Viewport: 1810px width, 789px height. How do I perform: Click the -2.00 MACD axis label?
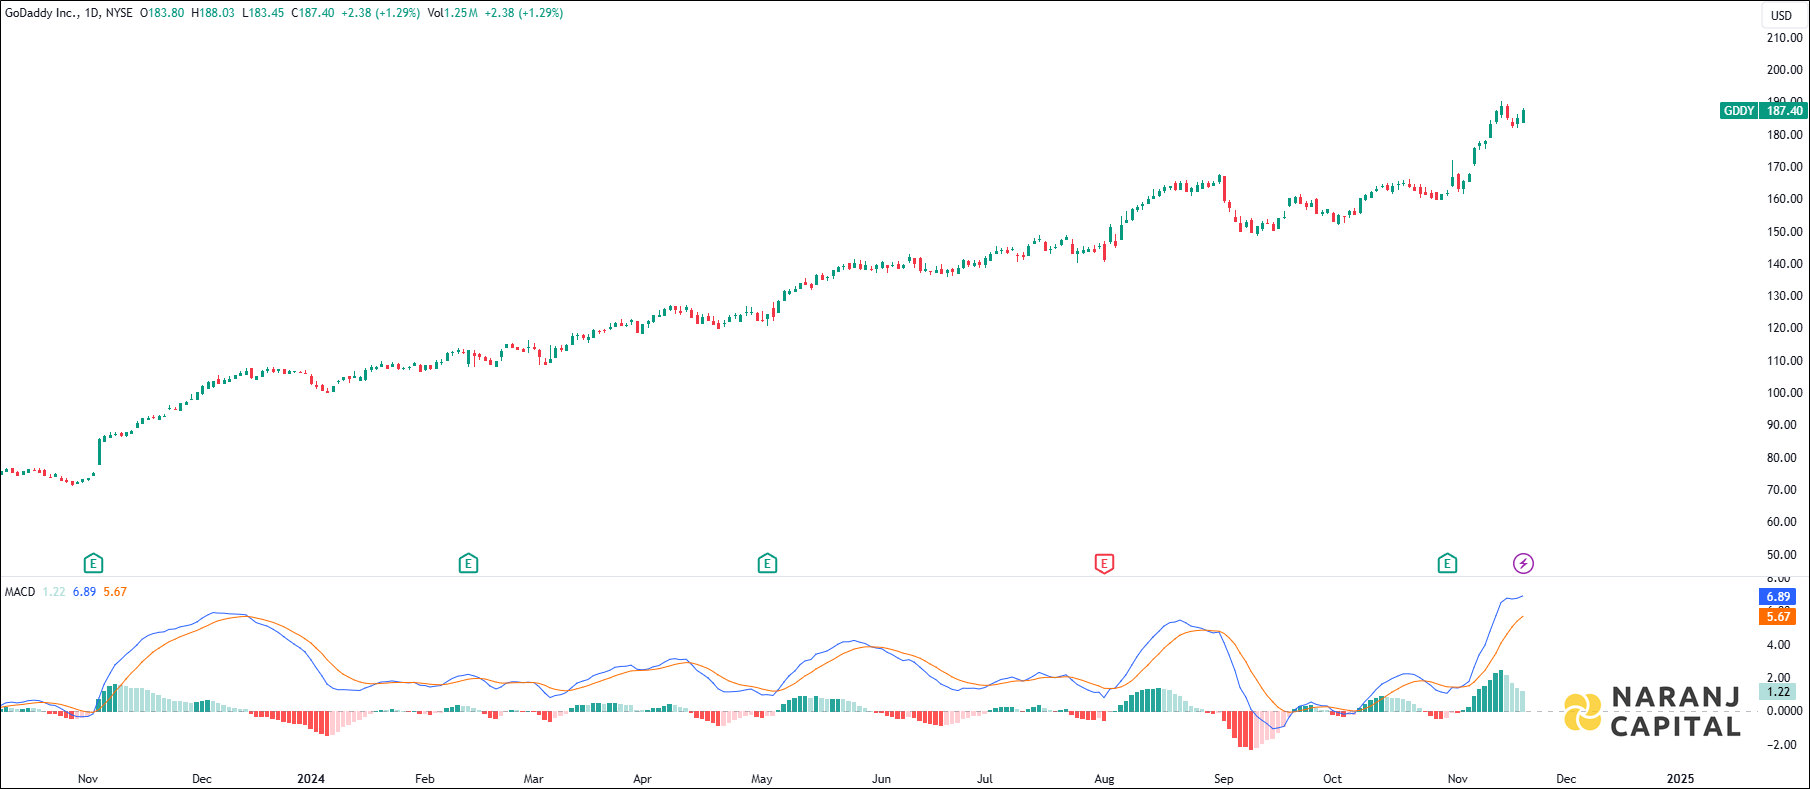coord(1782,745)
